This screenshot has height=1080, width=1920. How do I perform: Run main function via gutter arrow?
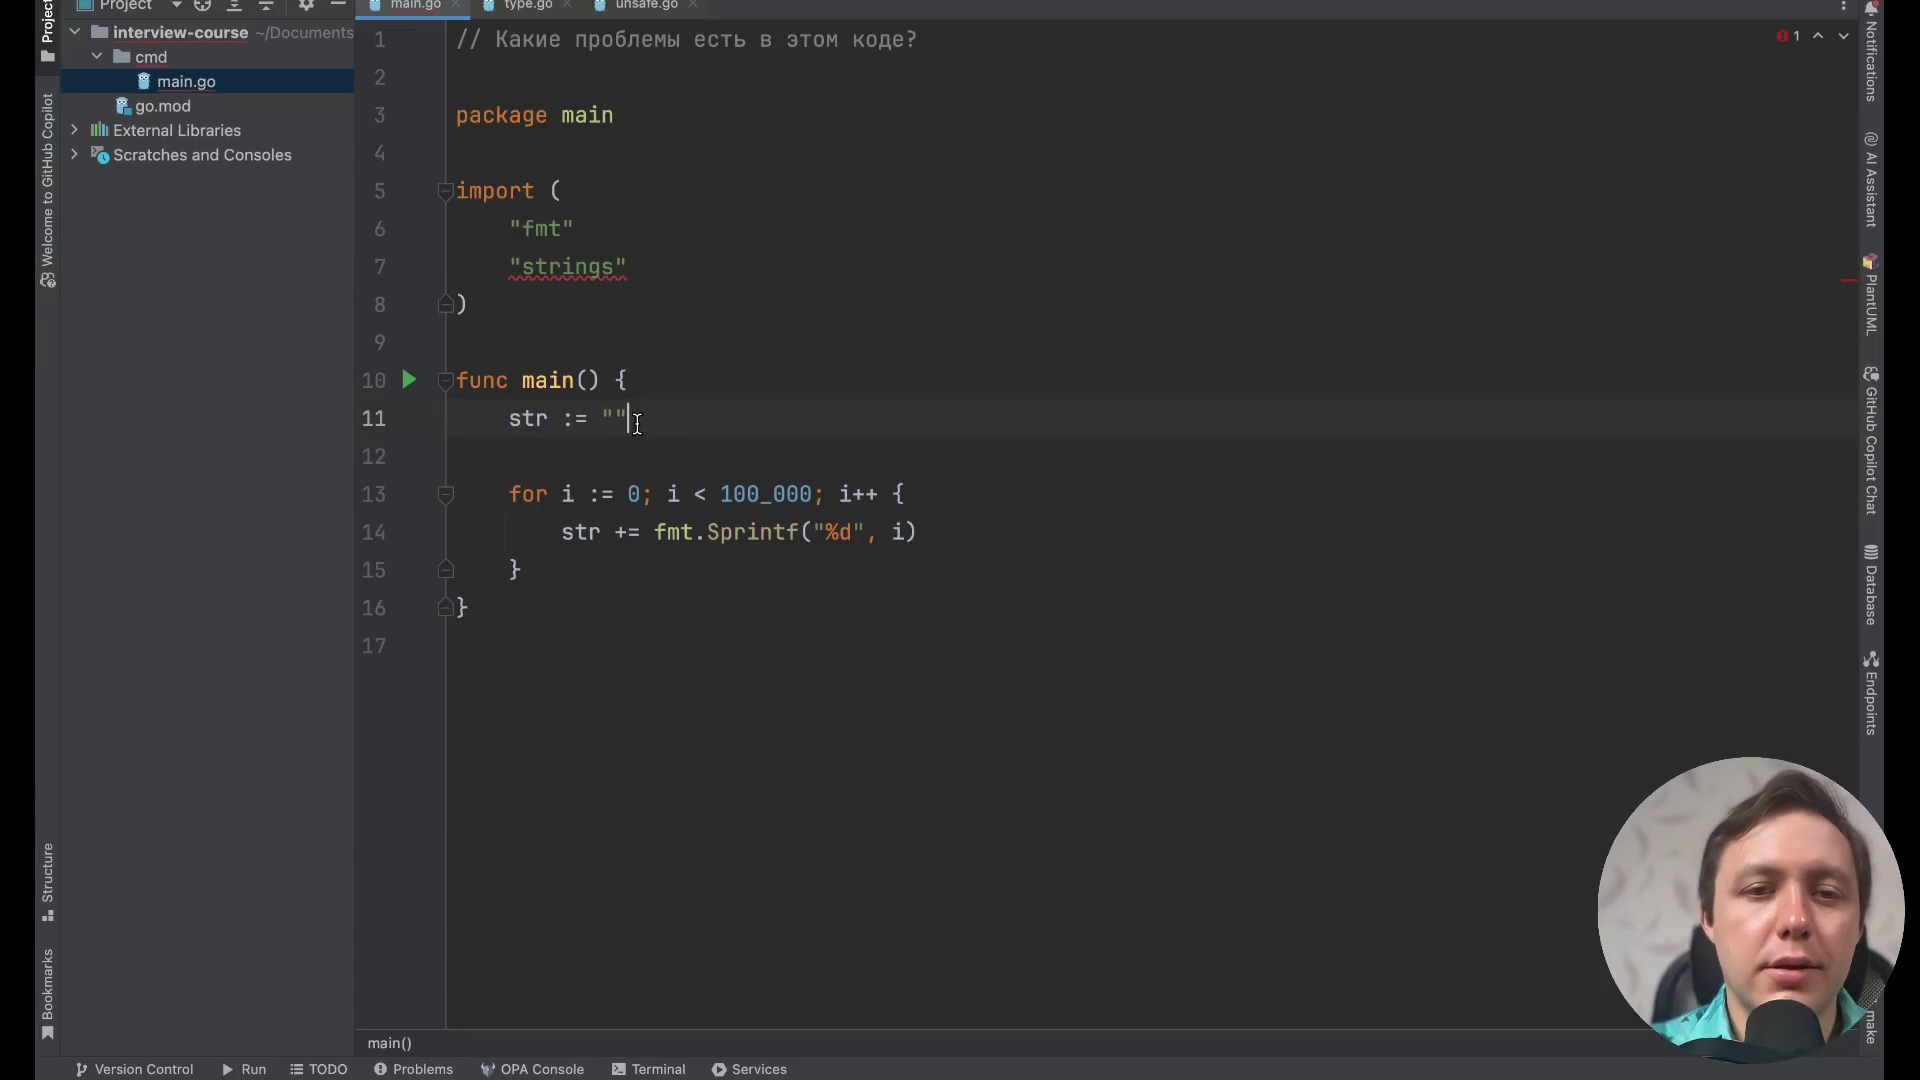(409, 380)
